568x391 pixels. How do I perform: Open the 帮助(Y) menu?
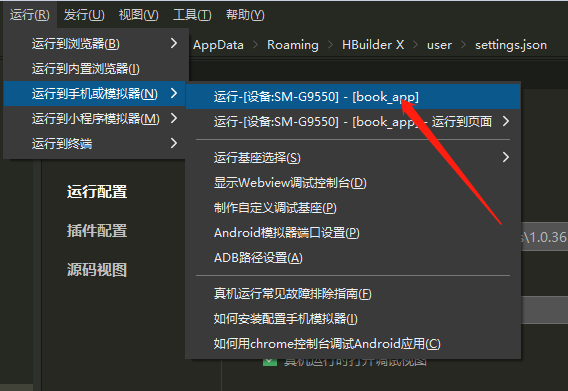click(x=245, y=15)
